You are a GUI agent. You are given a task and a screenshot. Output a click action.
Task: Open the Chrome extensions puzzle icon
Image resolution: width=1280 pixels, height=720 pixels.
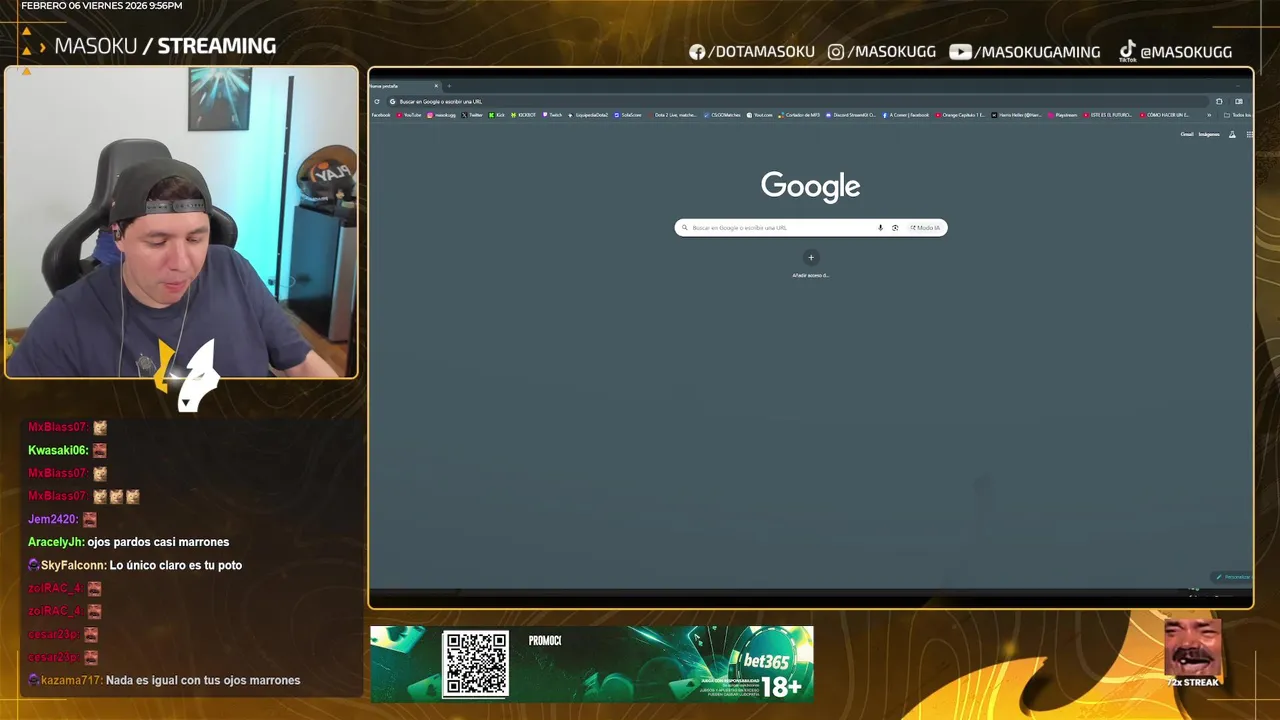(x=1219, y=101)
